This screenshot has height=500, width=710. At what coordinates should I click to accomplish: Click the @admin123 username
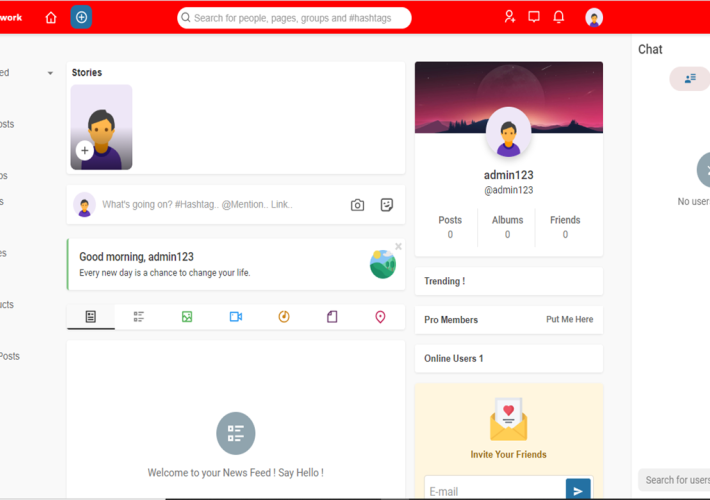pos(509,190)
